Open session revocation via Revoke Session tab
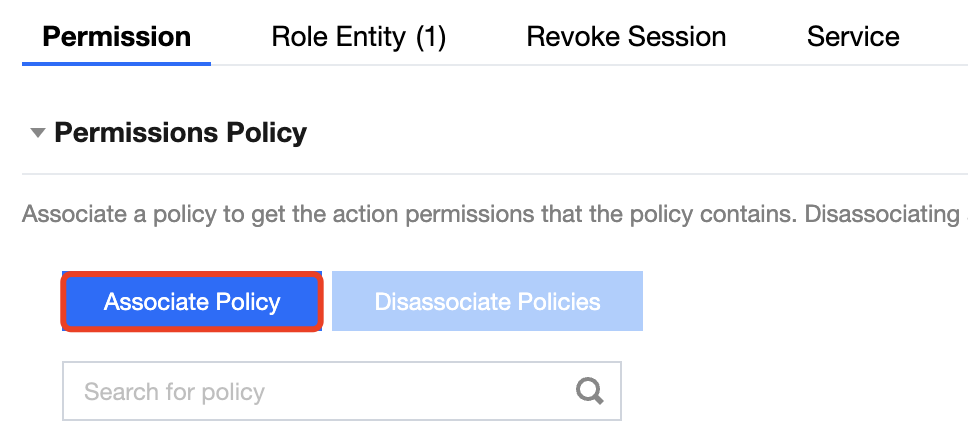Image resolution: width=968 pixels, height=436 pixels. pyautogui.click(x=626, y=37)
